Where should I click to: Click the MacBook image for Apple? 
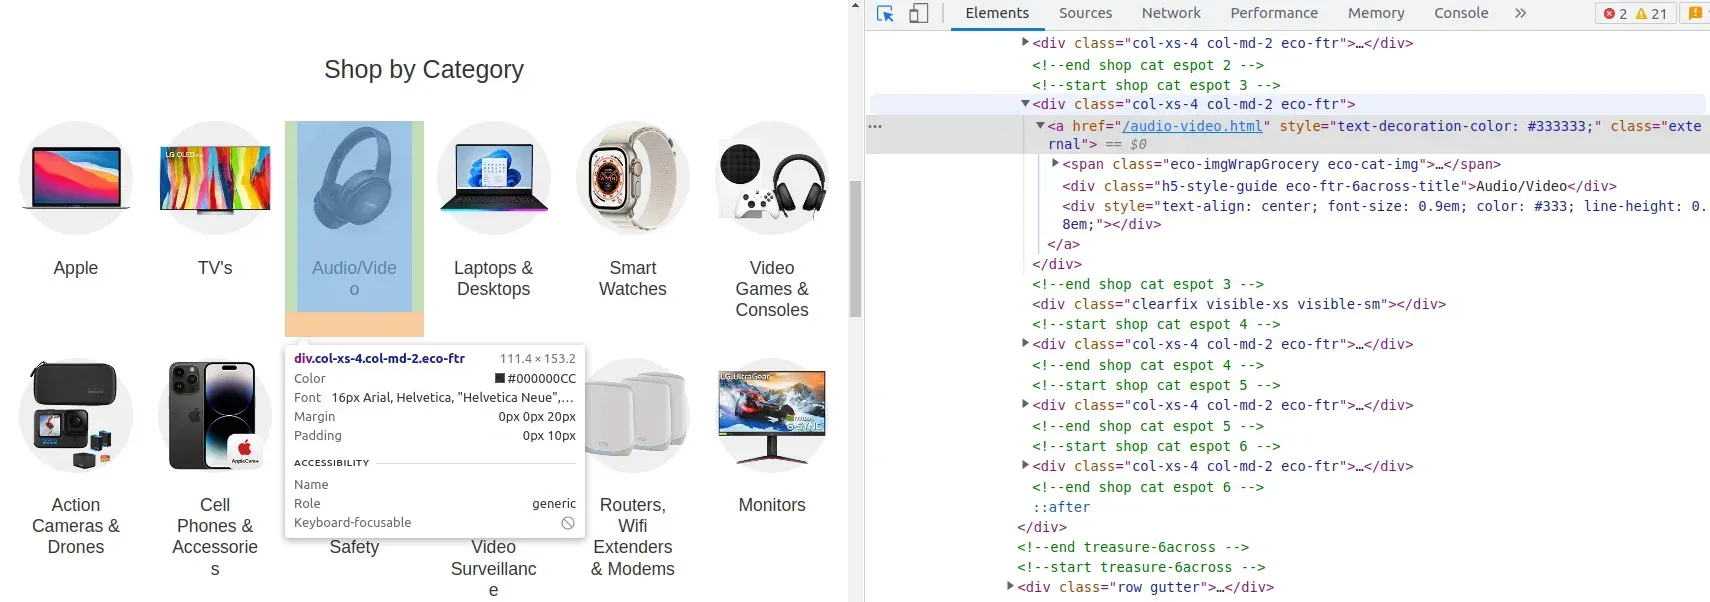[76, 178]
